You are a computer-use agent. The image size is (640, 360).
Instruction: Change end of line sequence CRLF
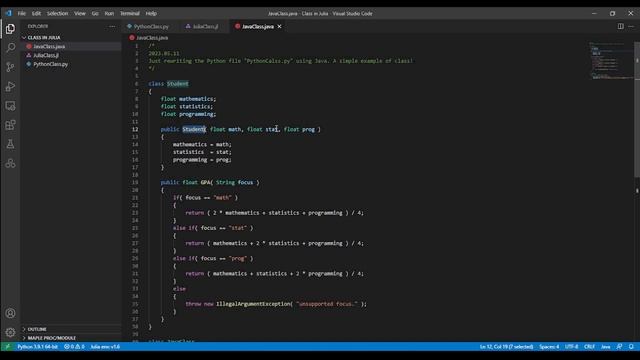click(589, 347)
